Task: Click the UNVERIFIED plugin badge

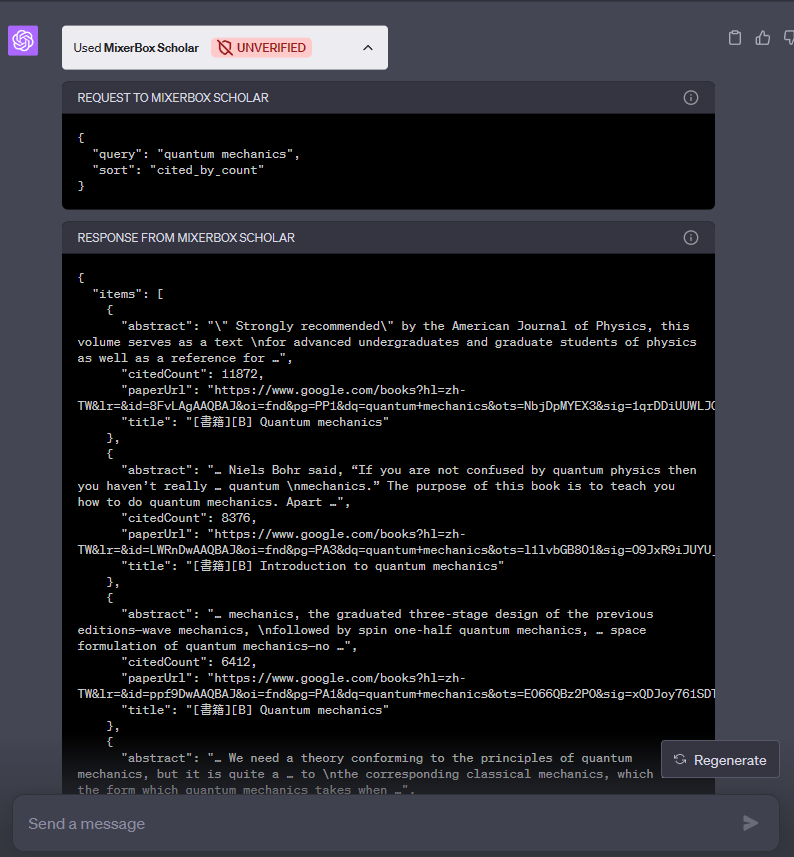Action: coord(262,48)
